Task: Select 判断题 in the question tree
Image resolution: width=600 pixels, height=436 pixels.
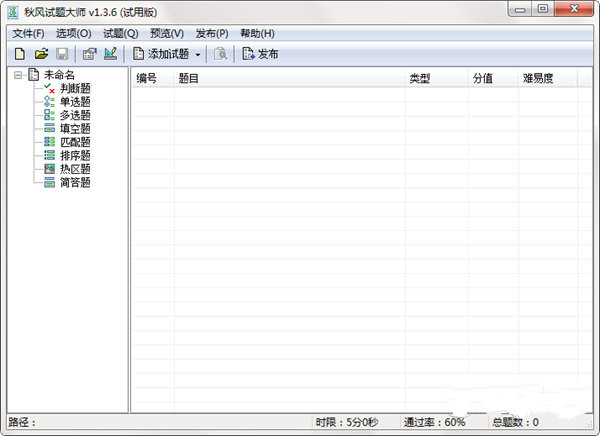Action: [75, 88]
